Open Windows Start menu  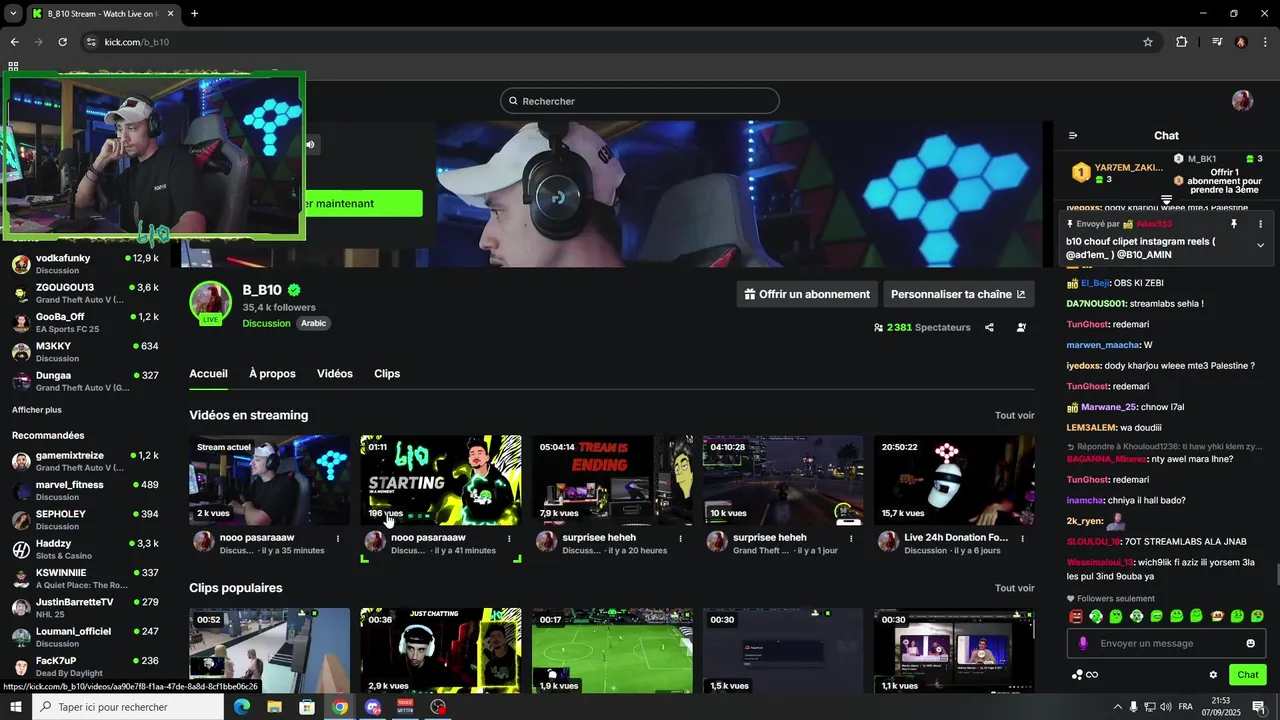point(15,707)
